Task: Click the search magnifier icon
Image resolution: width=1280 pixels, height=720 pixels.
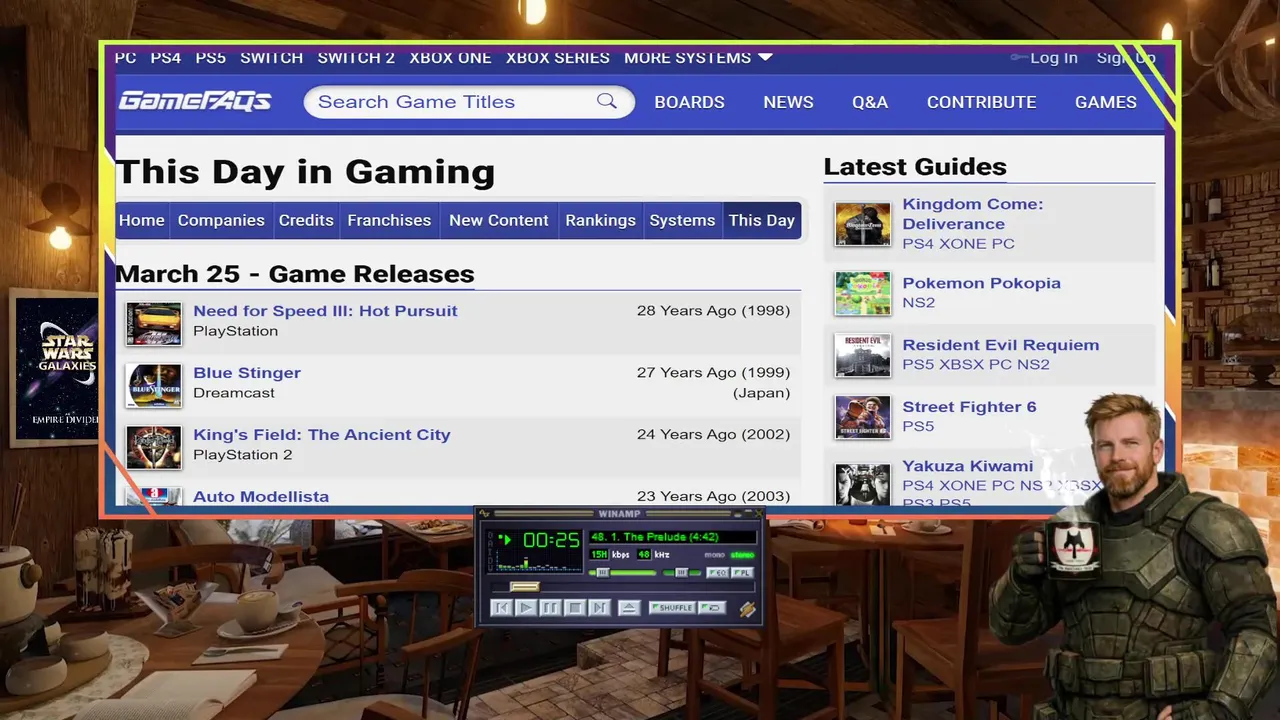Action: coord(607,101)
